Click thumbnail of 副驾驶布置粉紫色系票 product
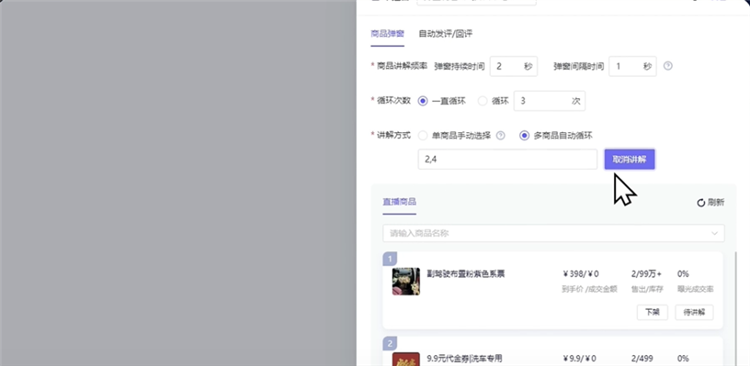This screenshot has height=366, width=750. point(406,281)
